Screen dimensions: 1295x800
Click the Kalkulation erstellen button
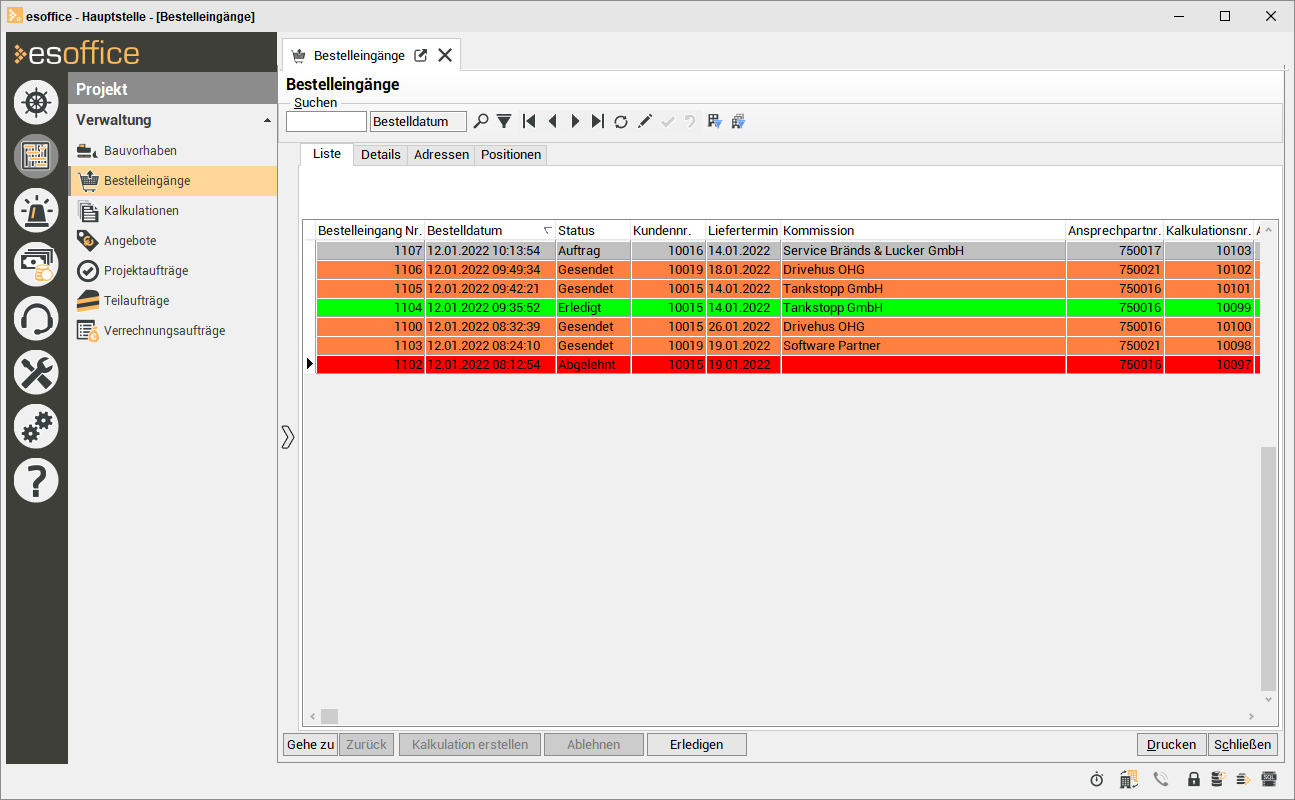coord(470,745)
